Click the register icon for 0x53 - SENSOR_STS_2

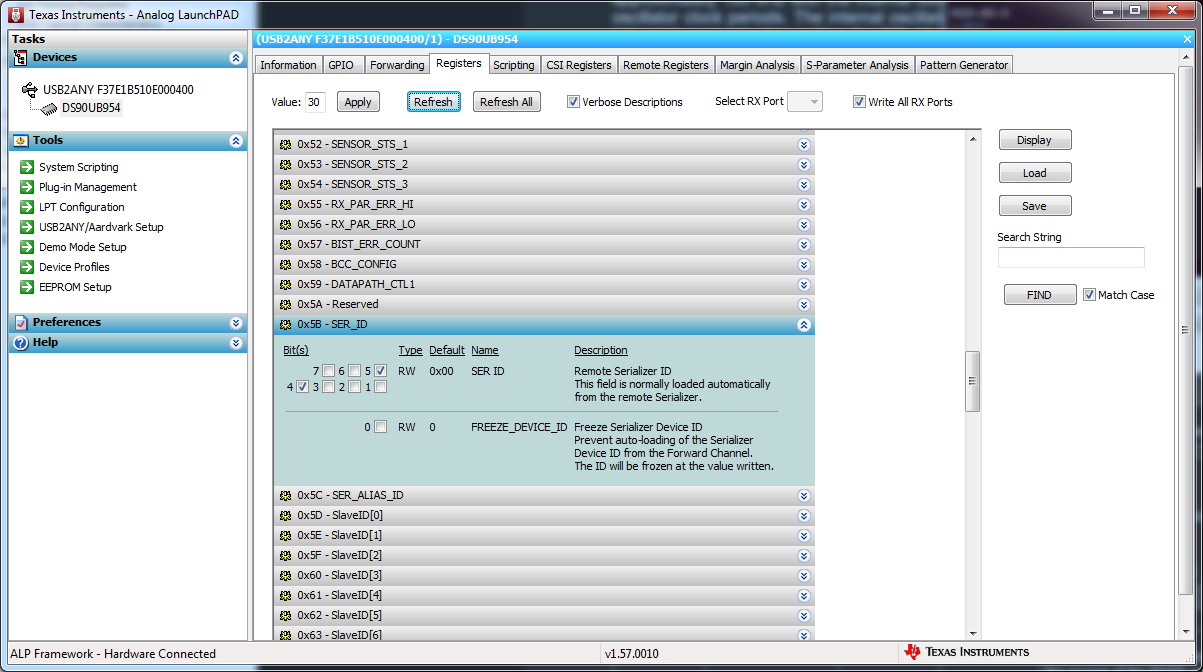[x=285, y=164]
